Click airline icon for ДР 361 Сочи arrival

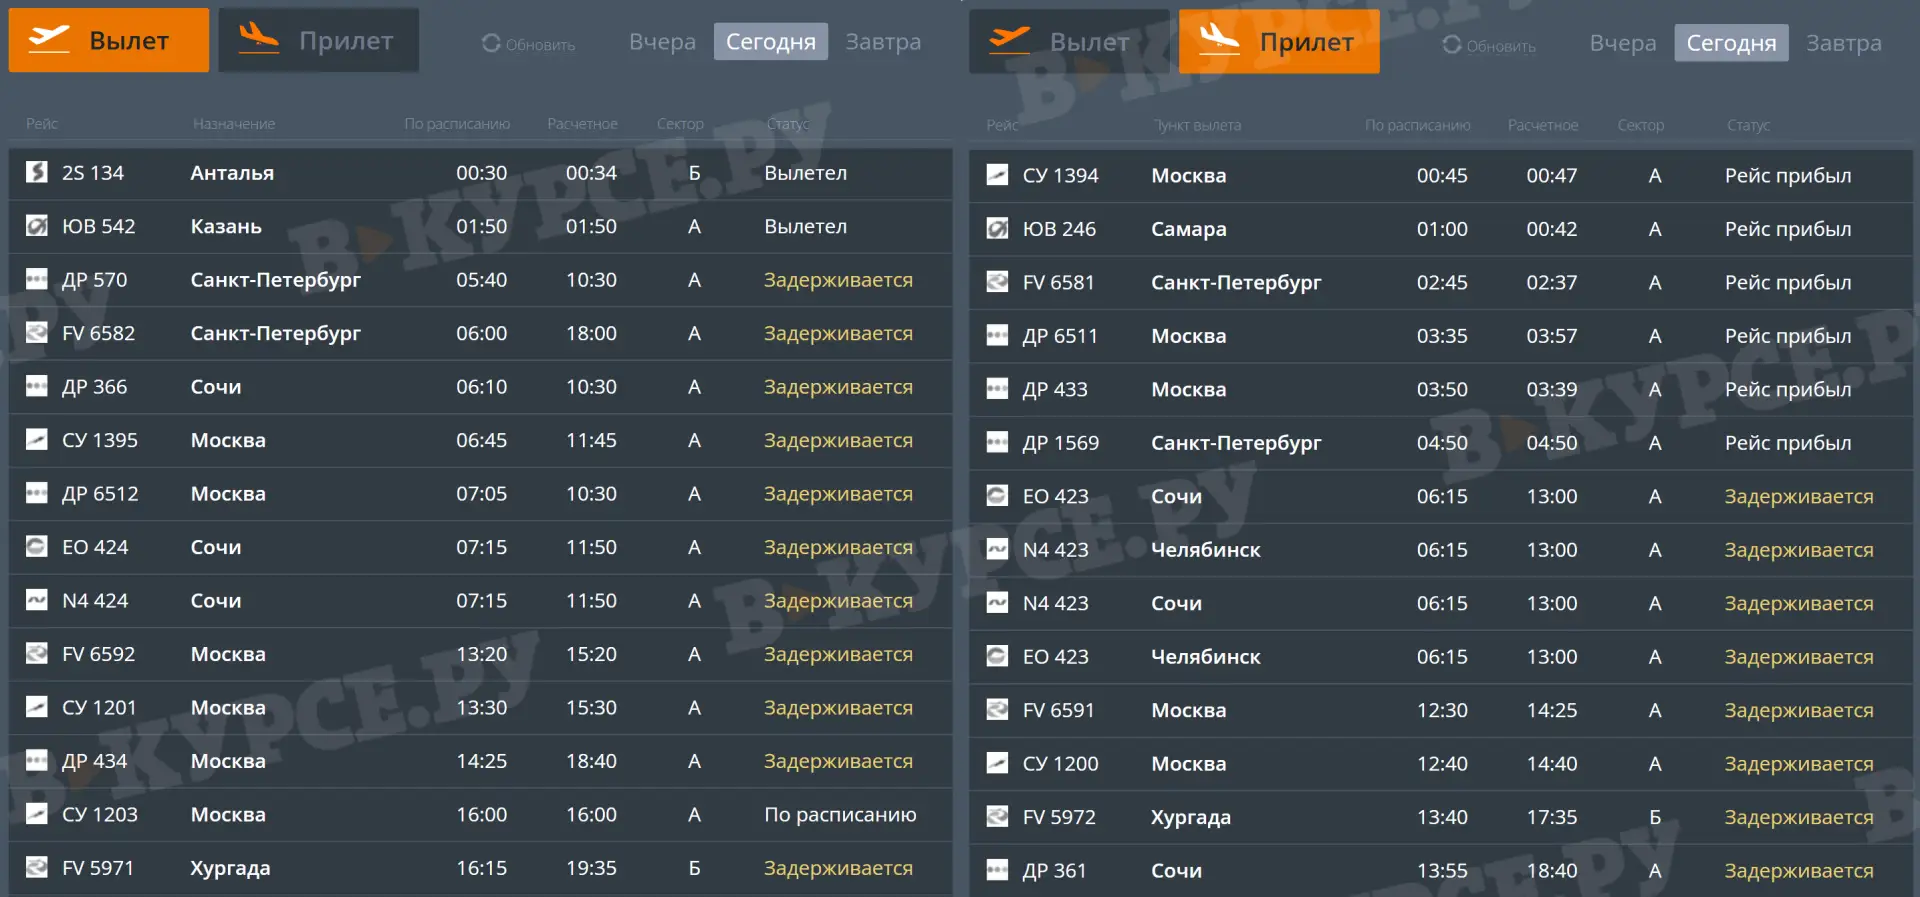pyautogui.click(x=997, y=870)
